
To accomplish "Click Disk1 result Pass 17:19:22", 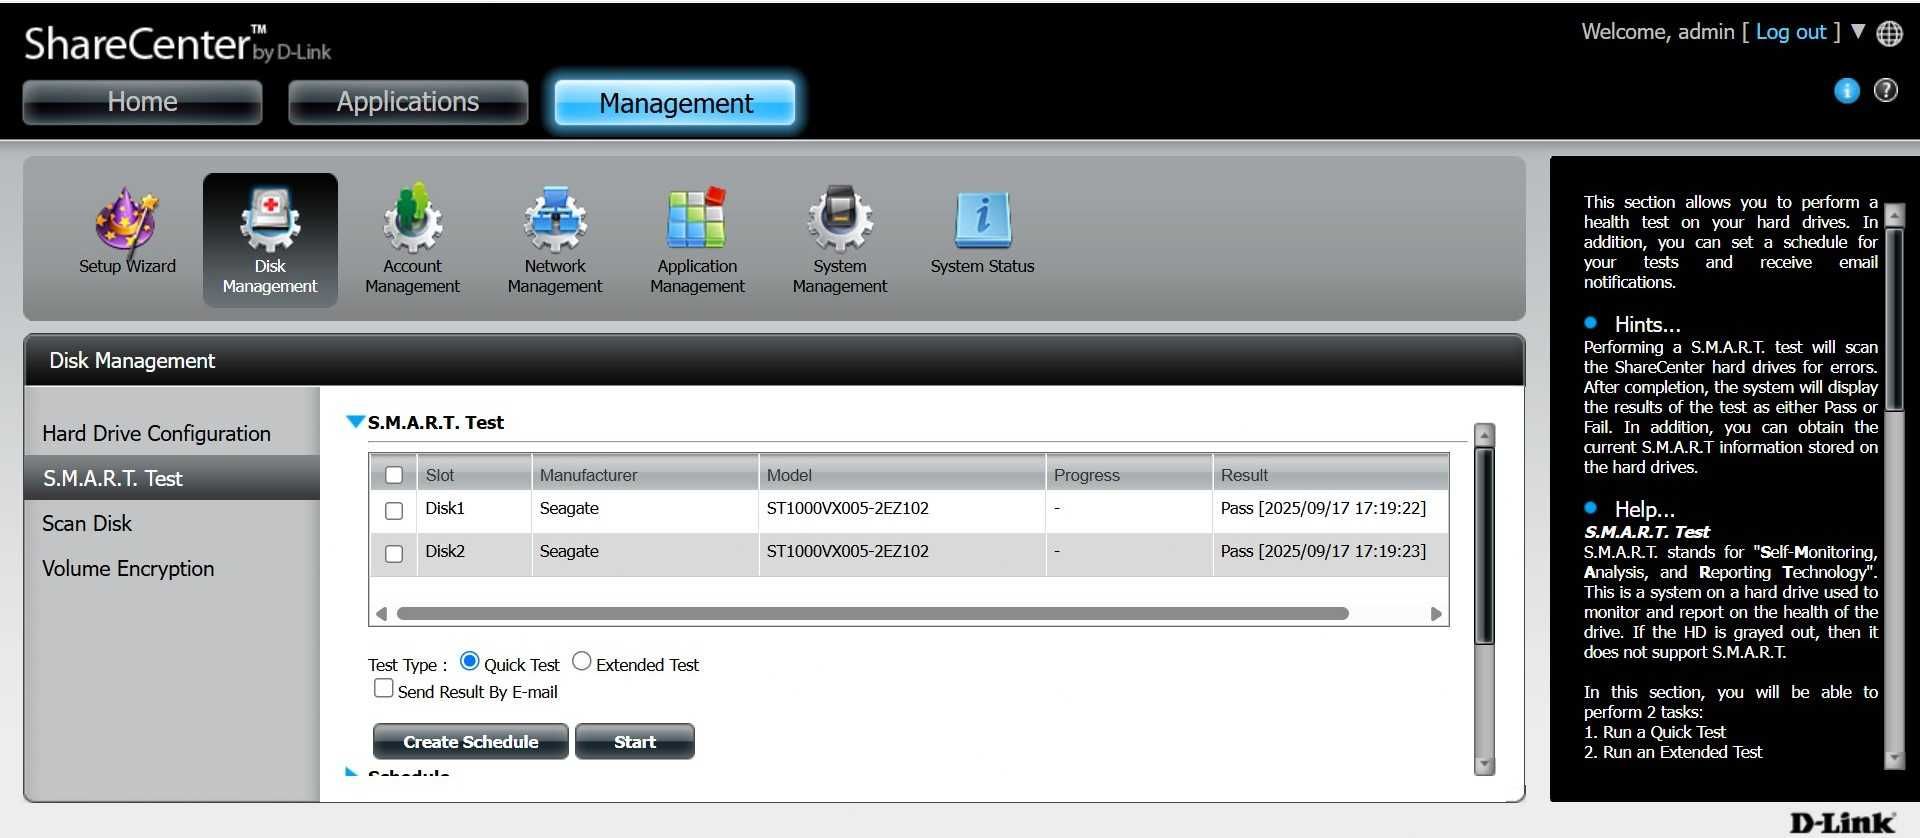I will 1323,508.
